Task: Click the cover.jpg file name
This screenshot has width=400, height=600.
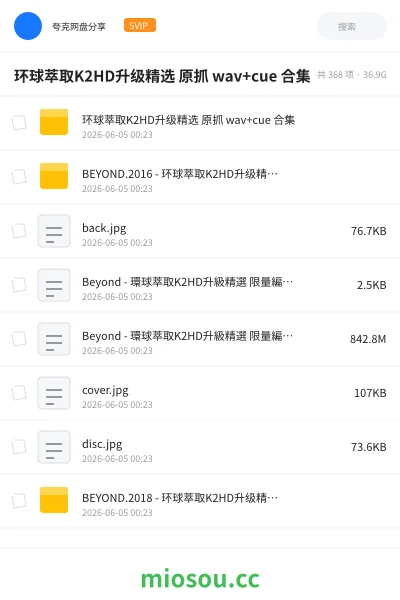Action: coord(105,390)
